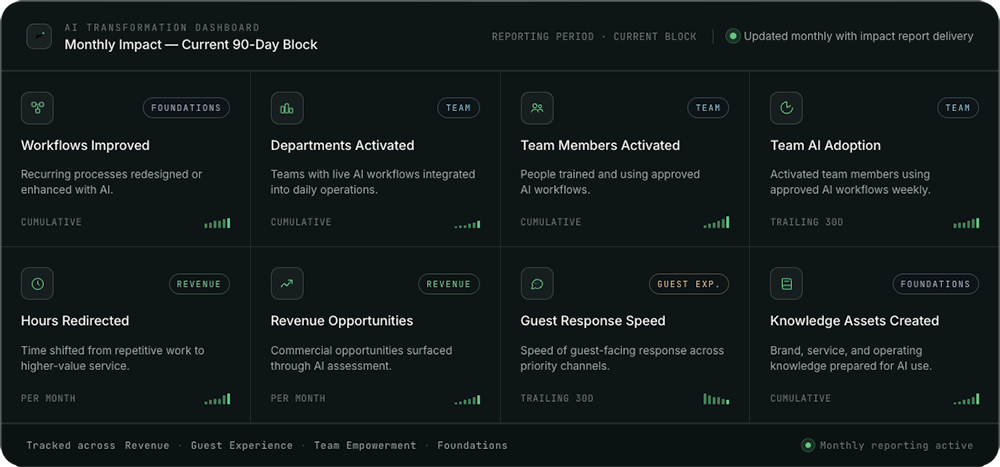Select Foundations in the footer tracking list

click(473, 445)
